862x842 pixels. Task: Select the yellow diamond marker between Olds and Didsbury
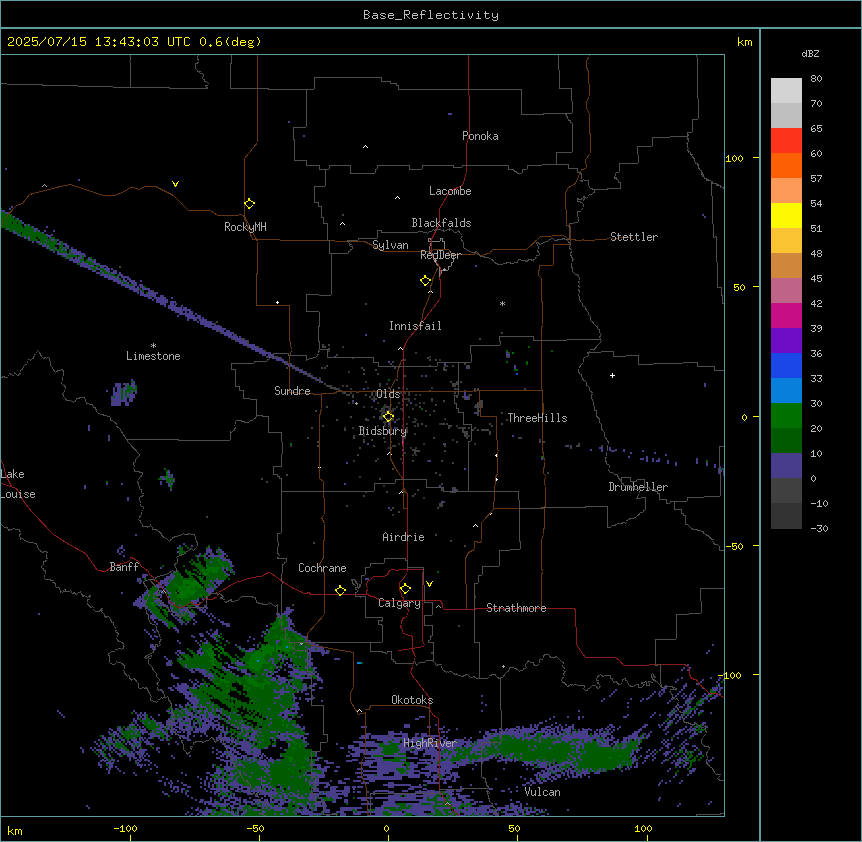pyautogui.click(x=388, y=417)
